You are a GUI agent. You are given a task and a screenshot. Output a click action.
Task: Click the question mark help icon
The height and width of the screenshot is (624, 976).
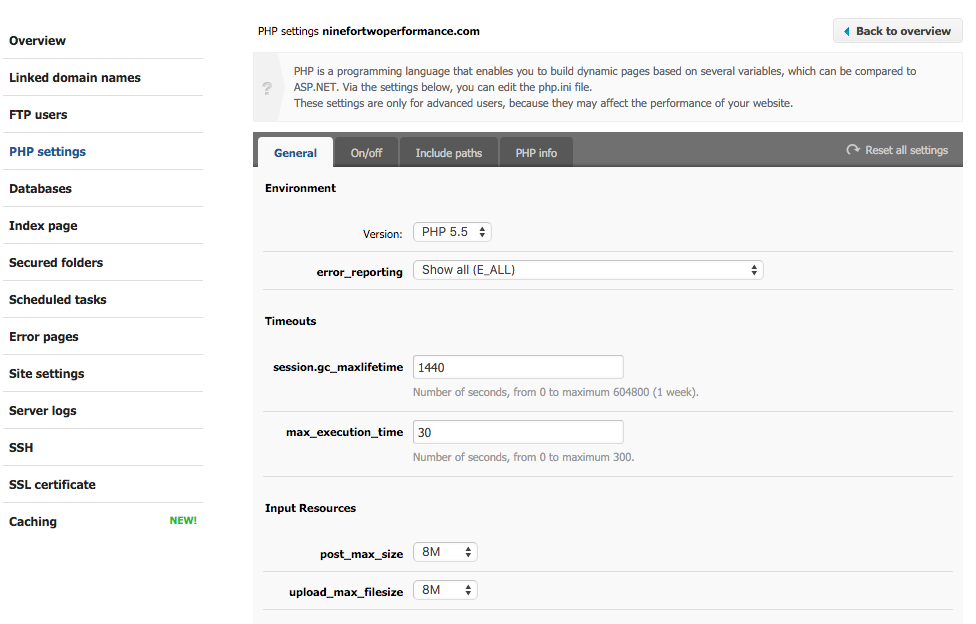pyautogui.click(x=267, y=88)
